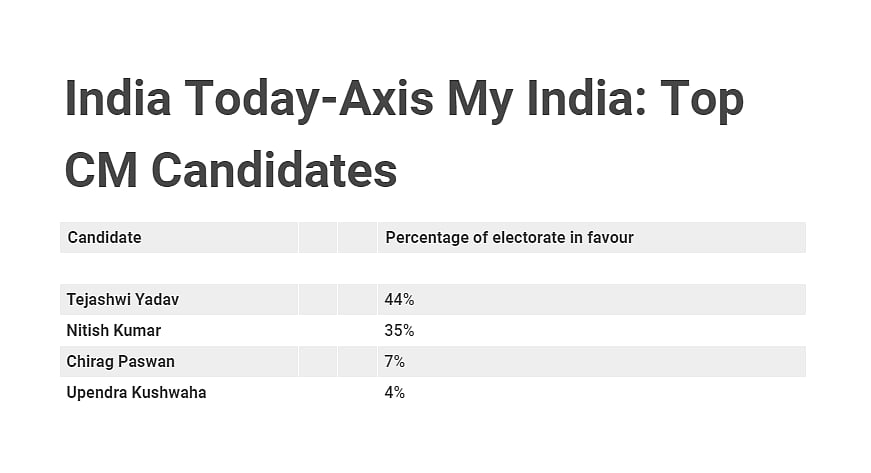Click first empty cell in Tejashwi Yadav row
The height and width of the screenshot is (473, 871).
318,299
